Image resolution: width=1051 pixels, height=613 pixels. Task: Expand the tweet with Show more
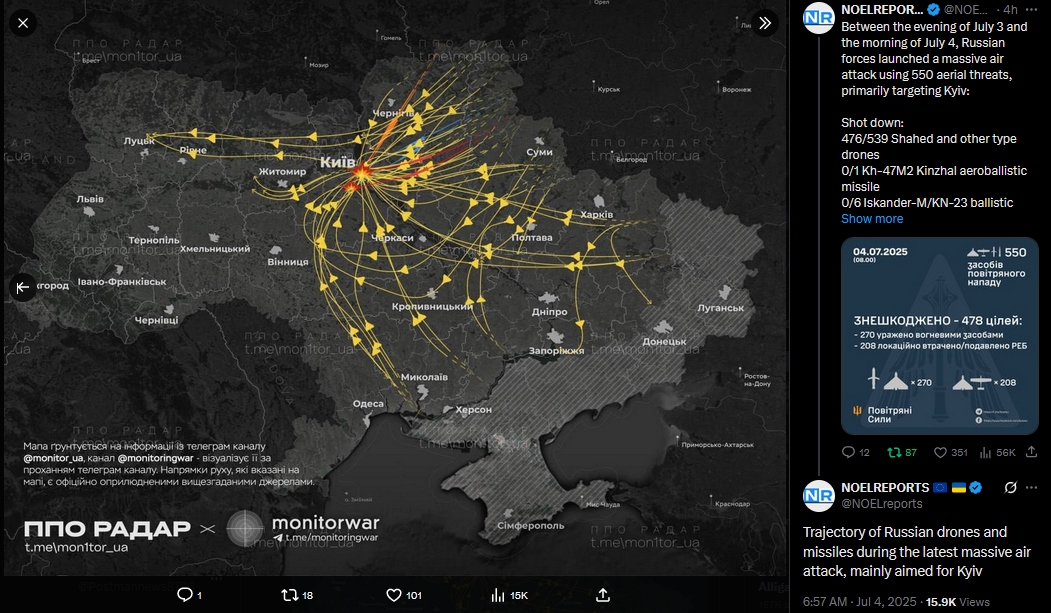point(872,218)
